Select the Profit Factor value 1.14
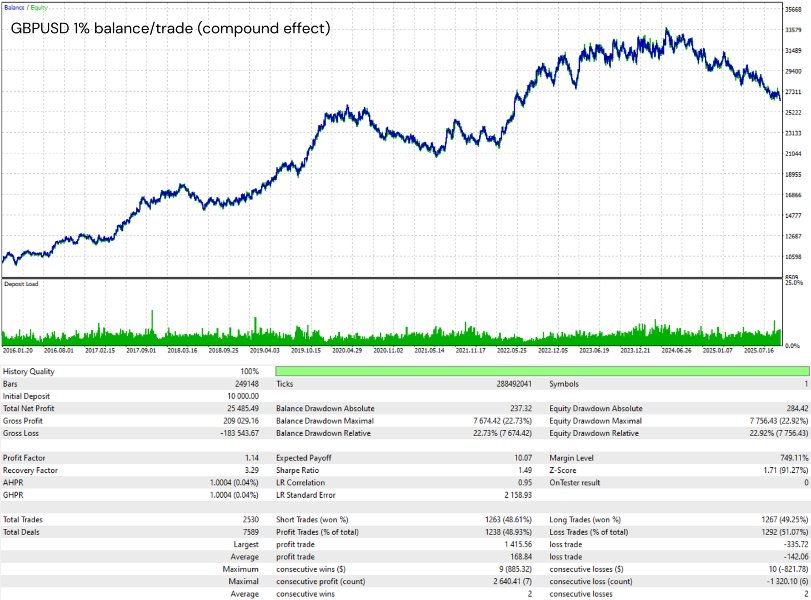Viewport: 811px width, 600px height. [252, 458]
